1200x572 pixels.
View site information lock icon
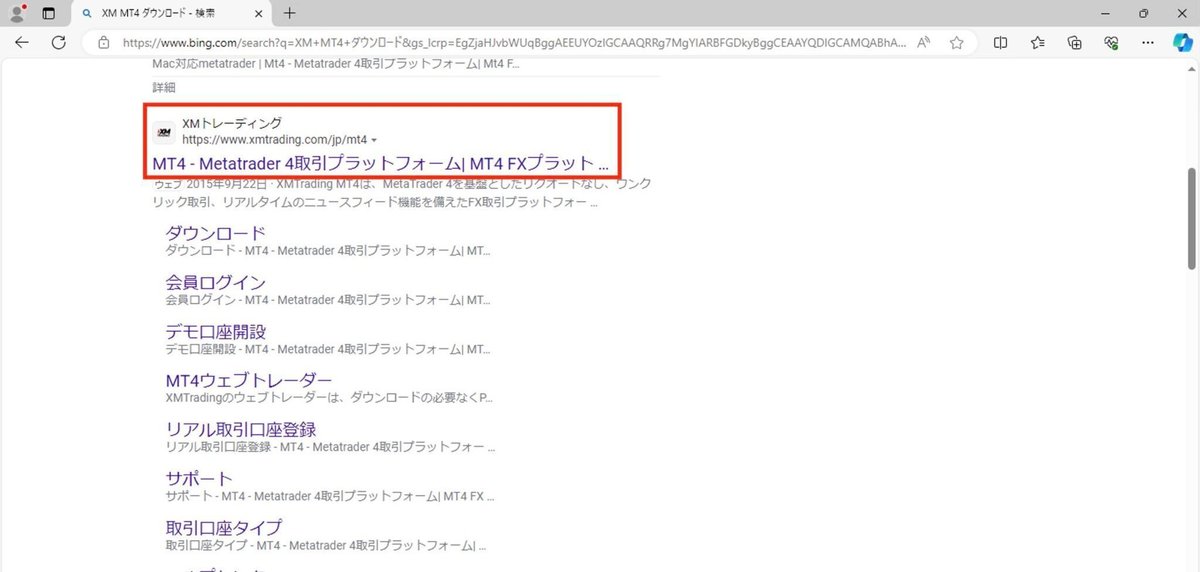(103, 43)
